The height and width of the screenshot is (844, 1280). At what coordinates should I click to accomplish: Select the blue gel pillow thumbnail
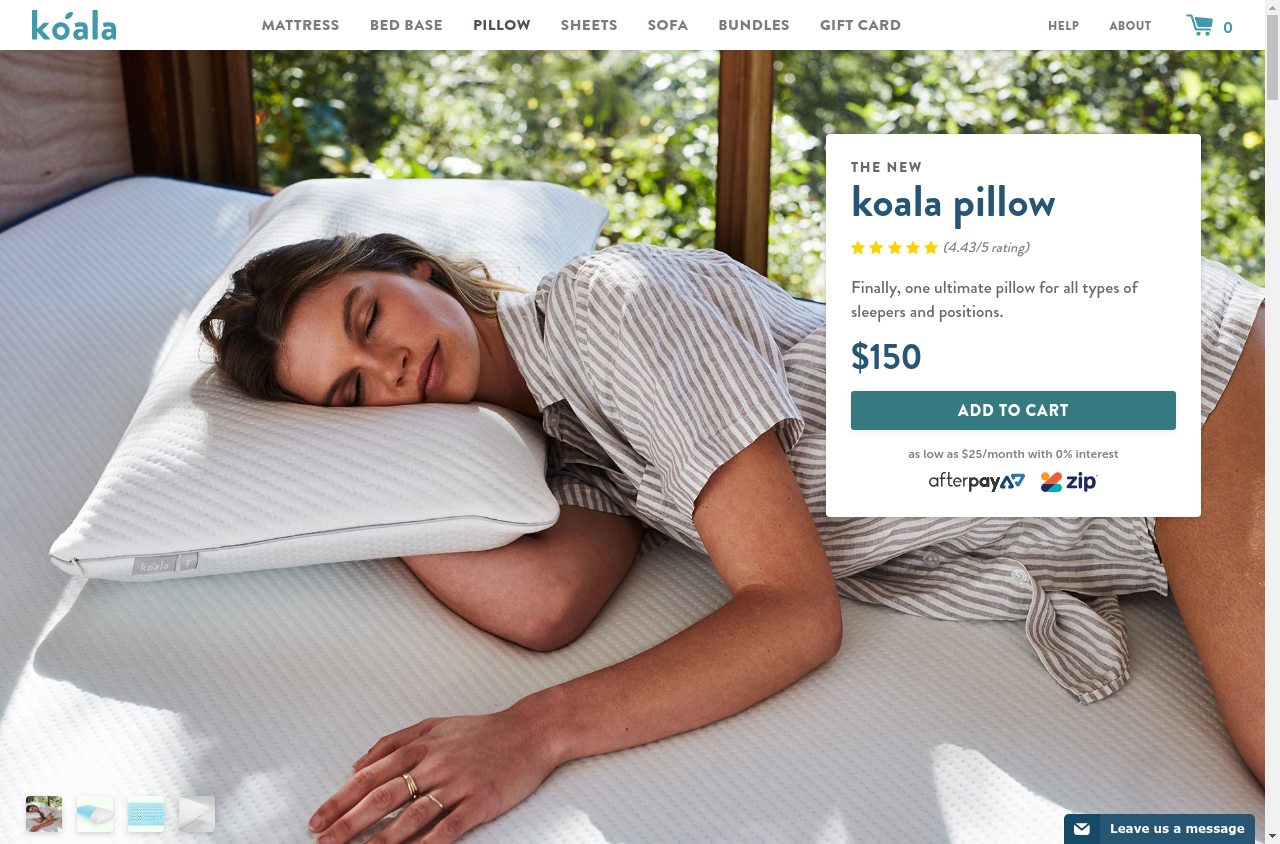pos(95,814)
